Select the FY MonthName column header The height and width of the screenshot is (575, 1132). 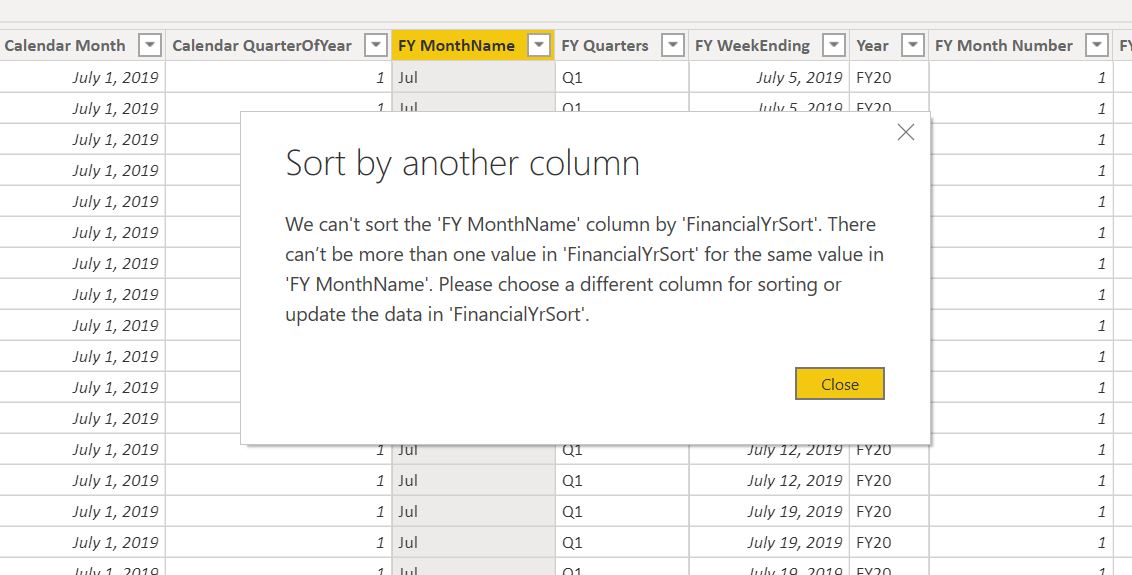click(x=456, y=46)
